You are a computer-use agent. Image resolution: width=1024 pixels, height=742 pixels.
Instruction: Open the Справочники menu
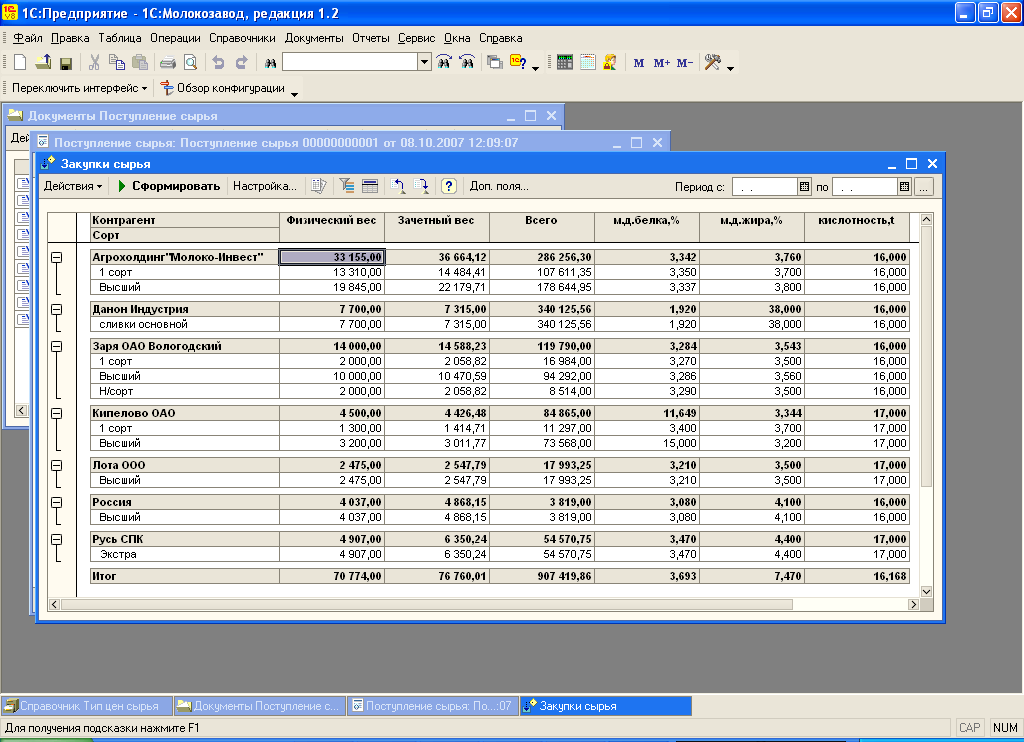pyautogui.click(x=242, y=38)
